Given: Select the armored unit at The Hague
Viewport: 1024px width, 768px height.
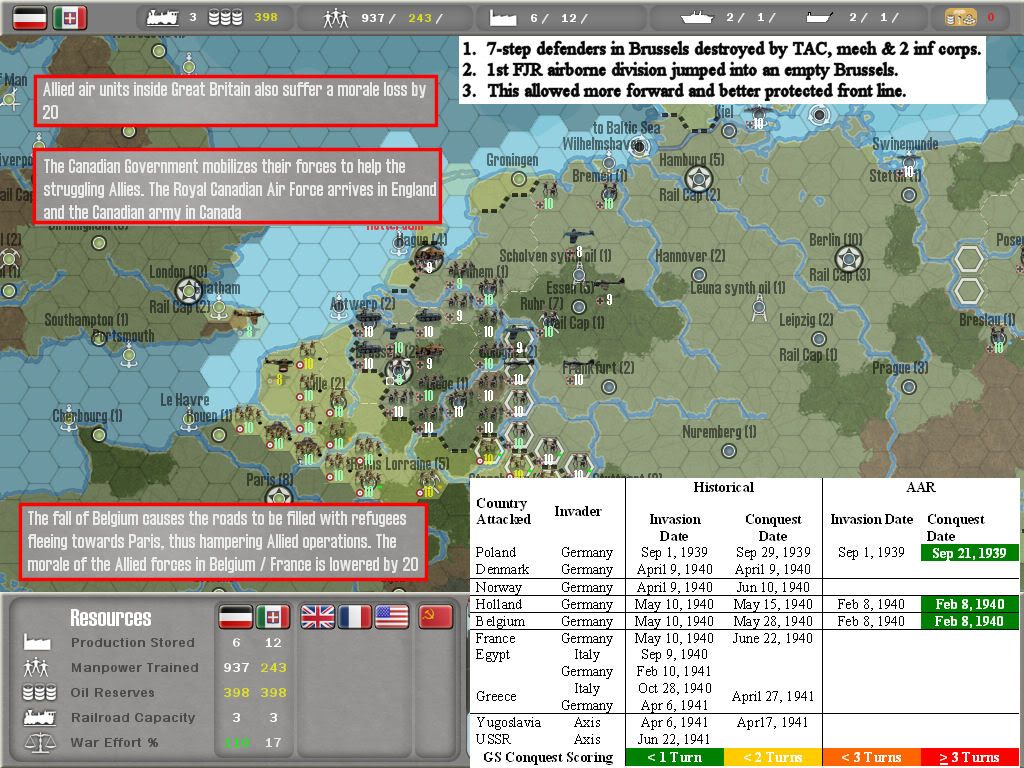Looking at the screenshot, I should [428, 257].
